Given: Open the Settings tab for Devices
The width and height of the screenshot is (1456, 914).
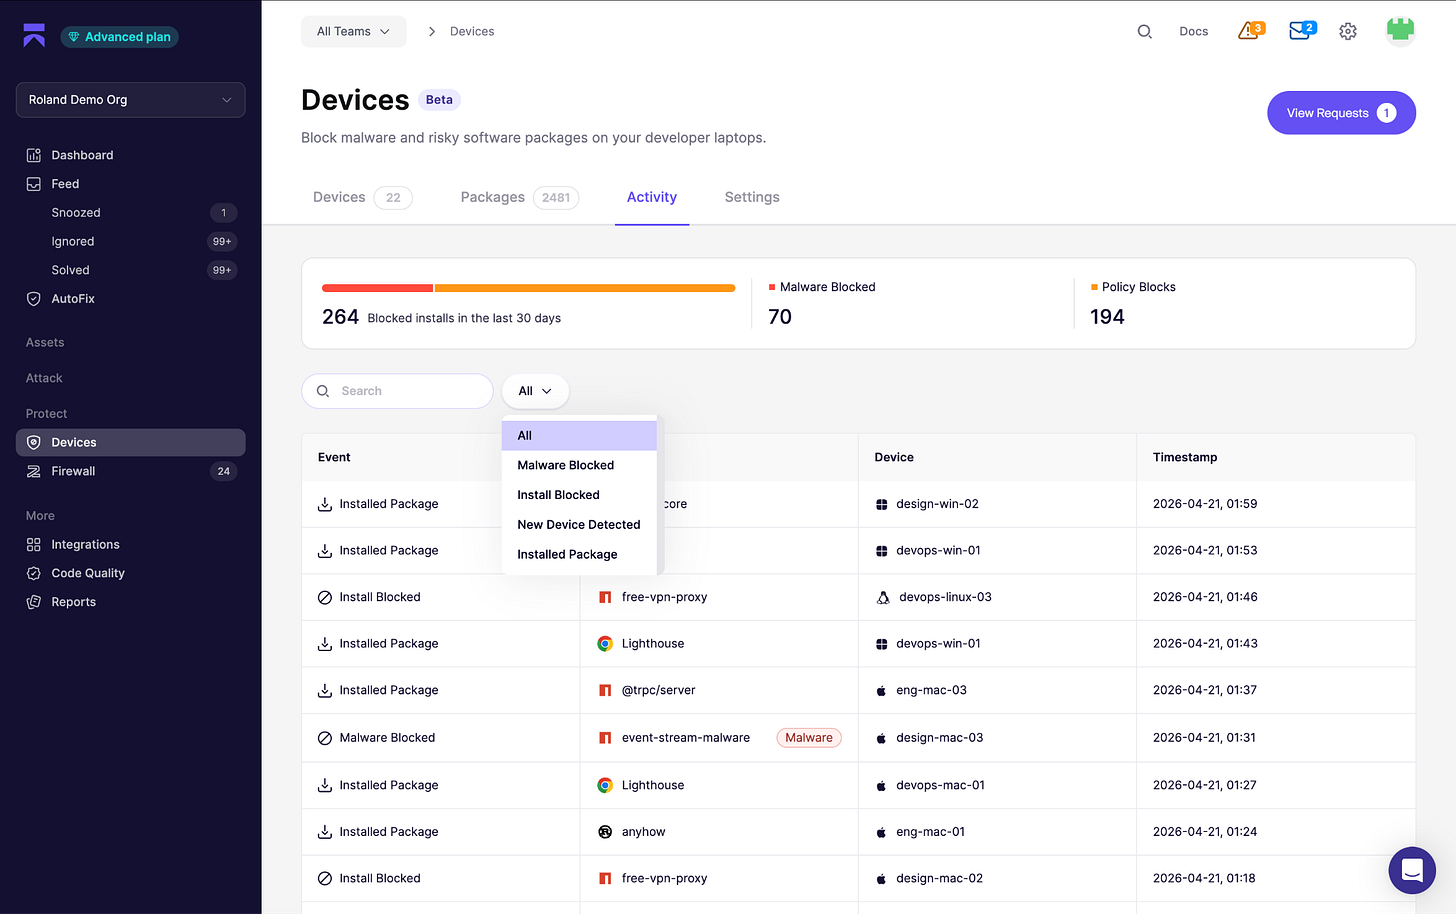Looking at the screenshot, I should tap(751, 197).
